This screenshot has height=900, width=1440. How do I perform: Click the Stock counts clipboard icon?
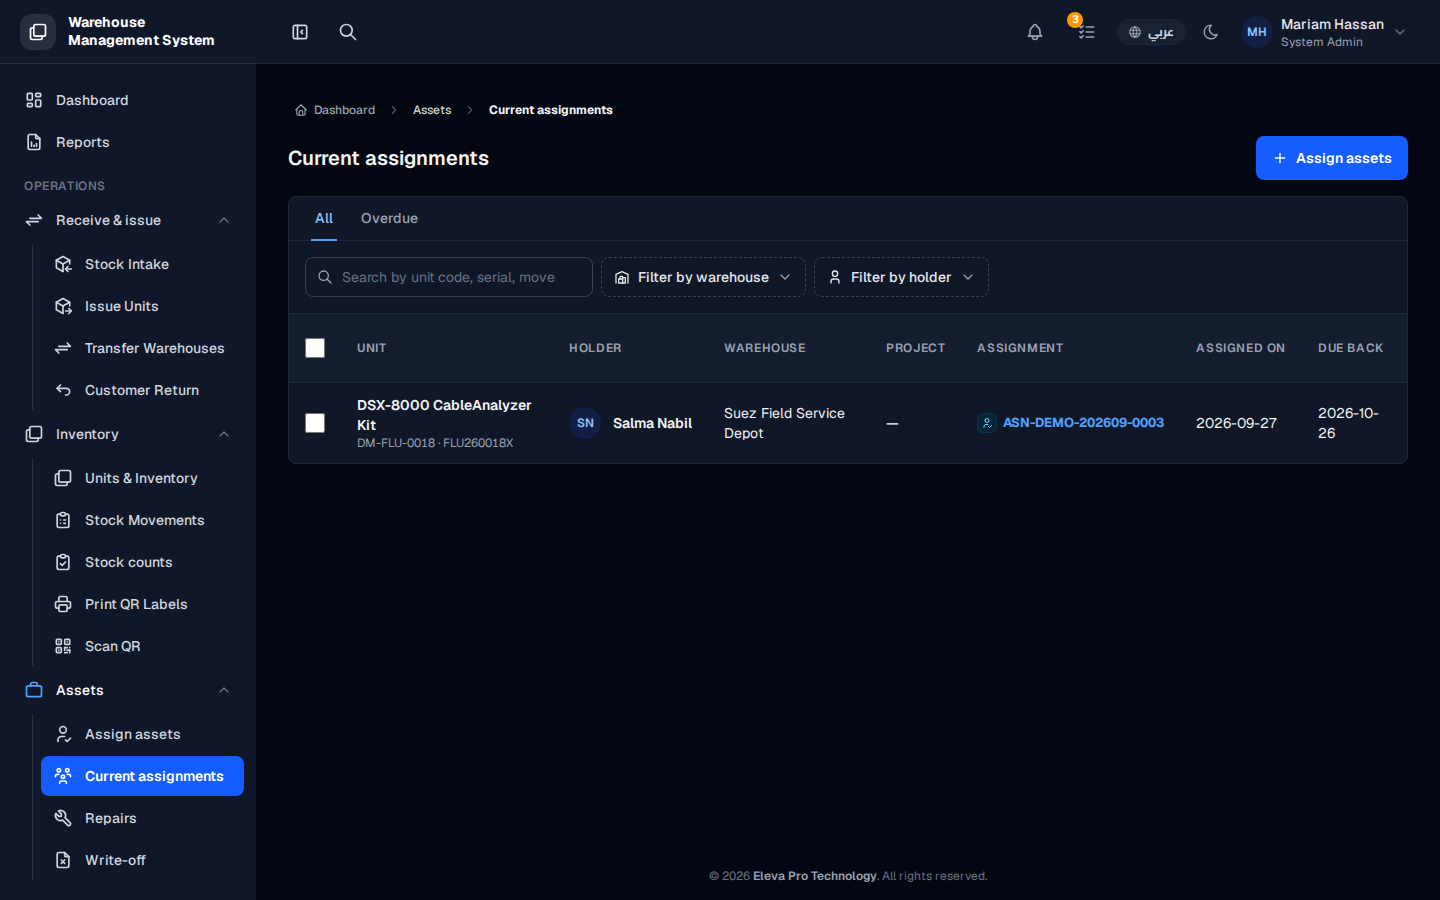pyautogui.click(x=63, y=562)
